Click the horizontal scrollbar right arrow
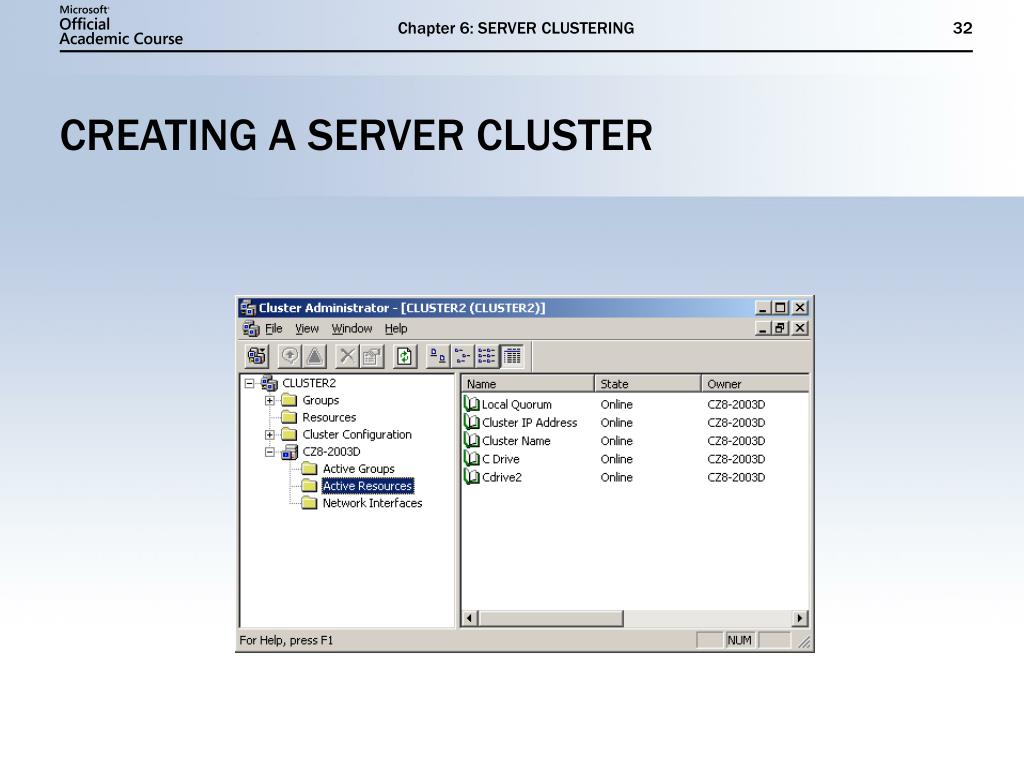Image resolution: width=1024 pixels, height=768 pixels. coord(800,618)
